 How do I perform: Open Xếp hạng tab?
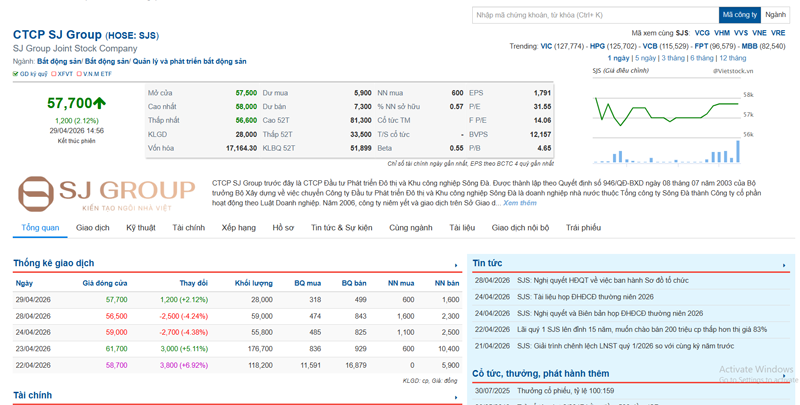click(x=239, y=228)
